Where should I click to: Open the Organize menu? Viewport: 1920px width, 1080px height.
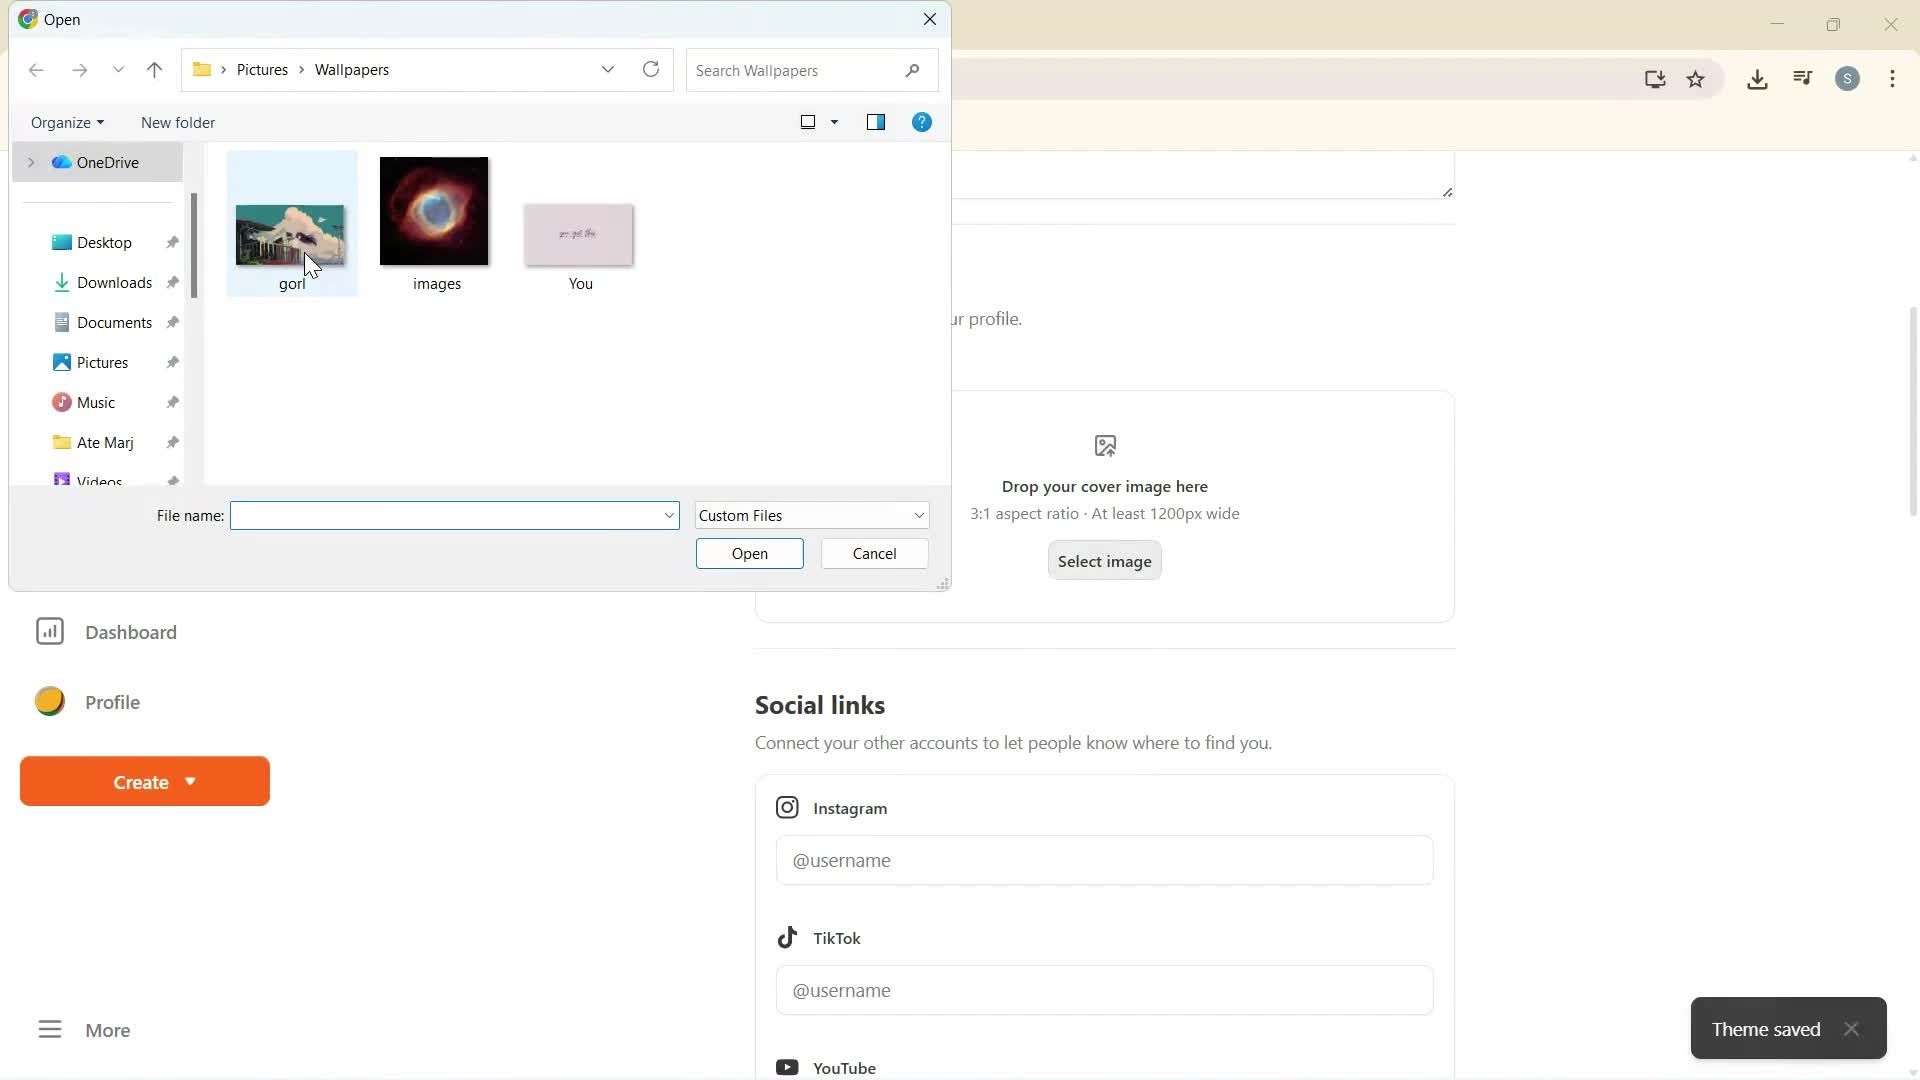coord(66,122)
